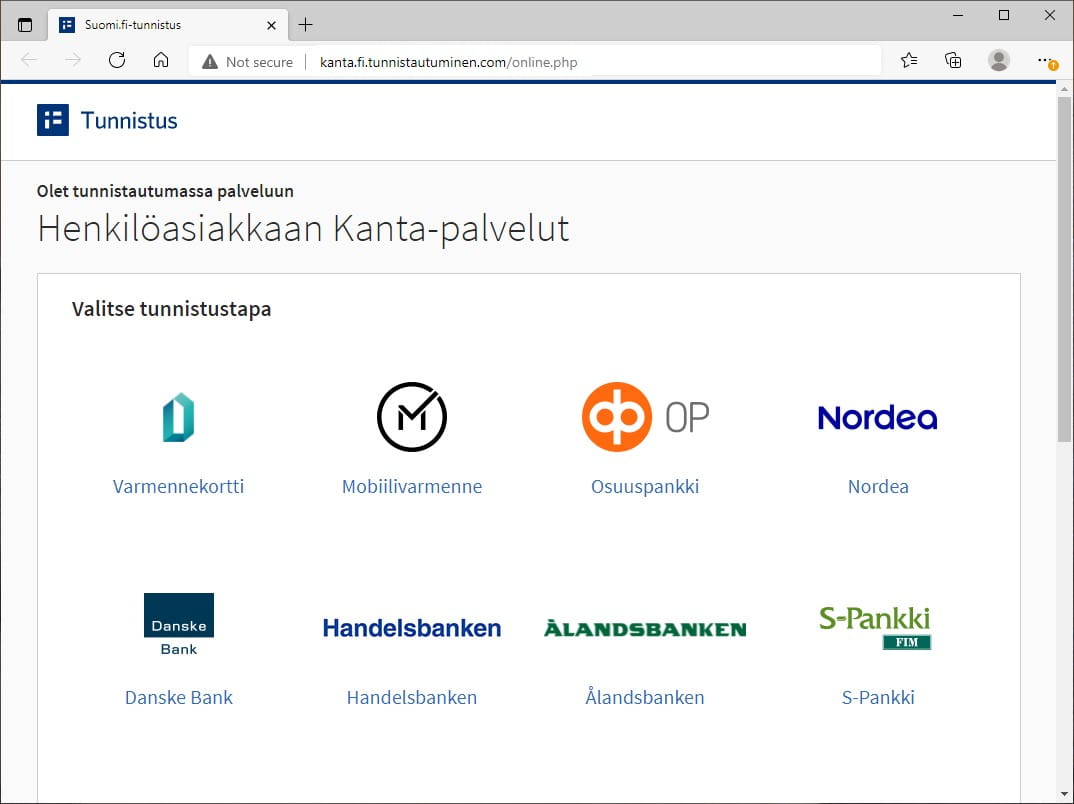
Task: Click the Henkilöasiakkaan Kanta-palvelut heading
Action: point(303,229)
